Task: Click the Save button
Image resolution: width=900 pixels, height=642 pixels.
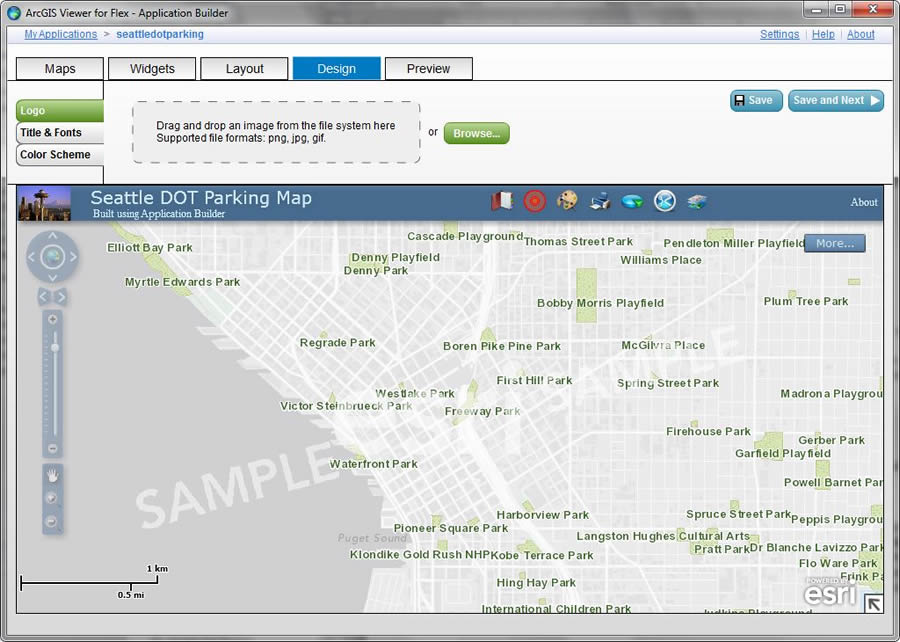Action: [756, 100]
